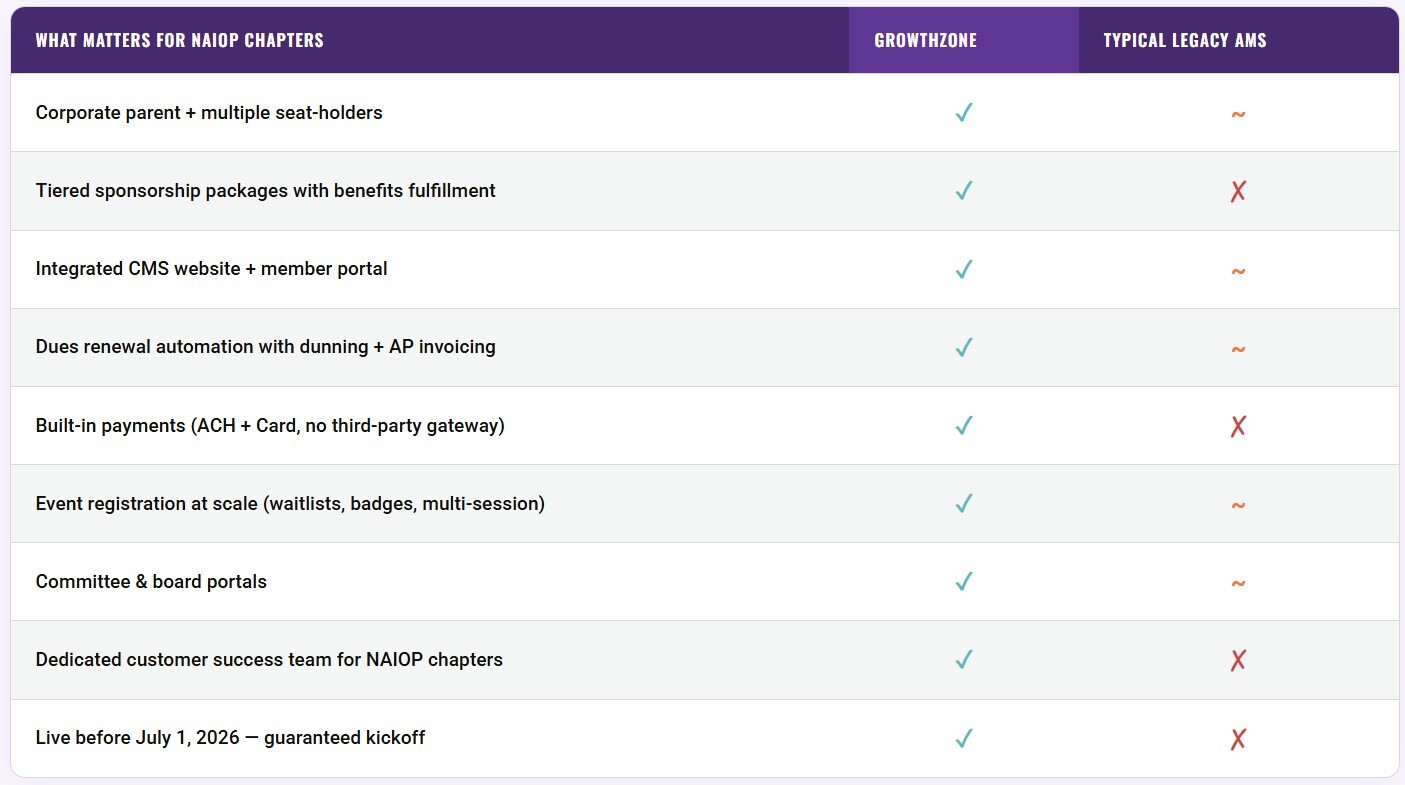1405x785 pixels.
Task: Click tilde icon for Corporate parent row
Action: (x=1238, y=114)
